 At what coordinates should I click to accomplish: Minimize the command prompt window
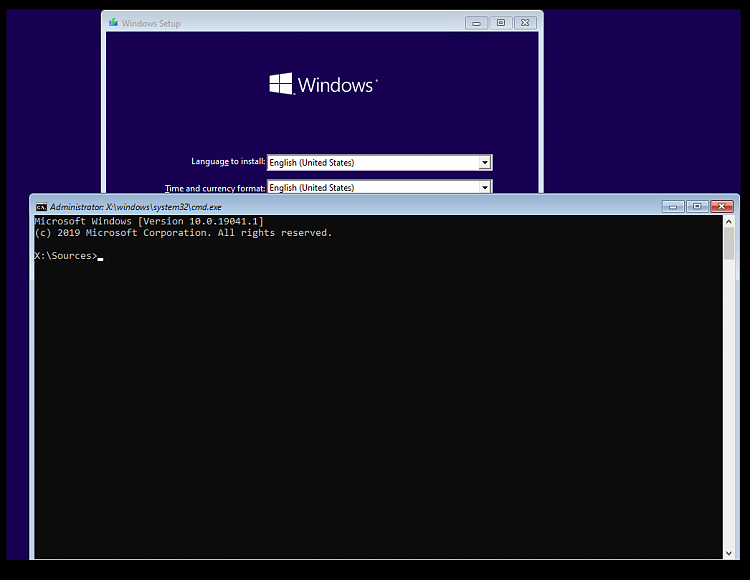click(x=673, y=207)
